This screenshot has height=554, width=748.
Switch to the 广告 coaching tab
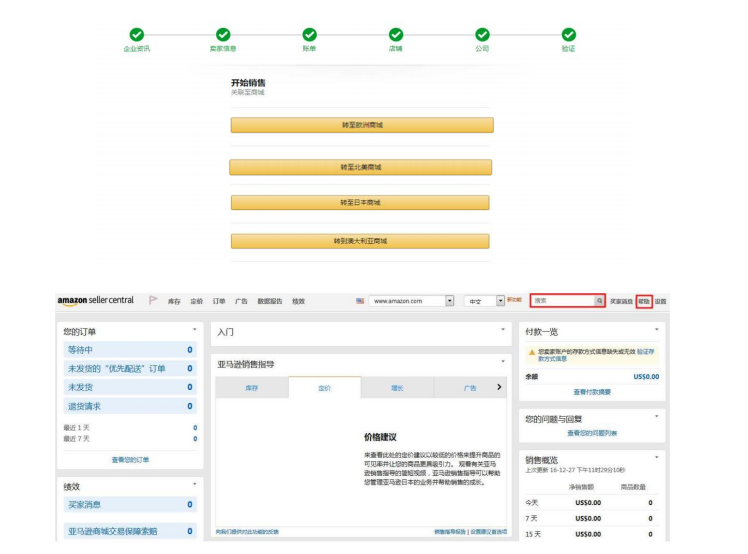[x=470, y=388]
